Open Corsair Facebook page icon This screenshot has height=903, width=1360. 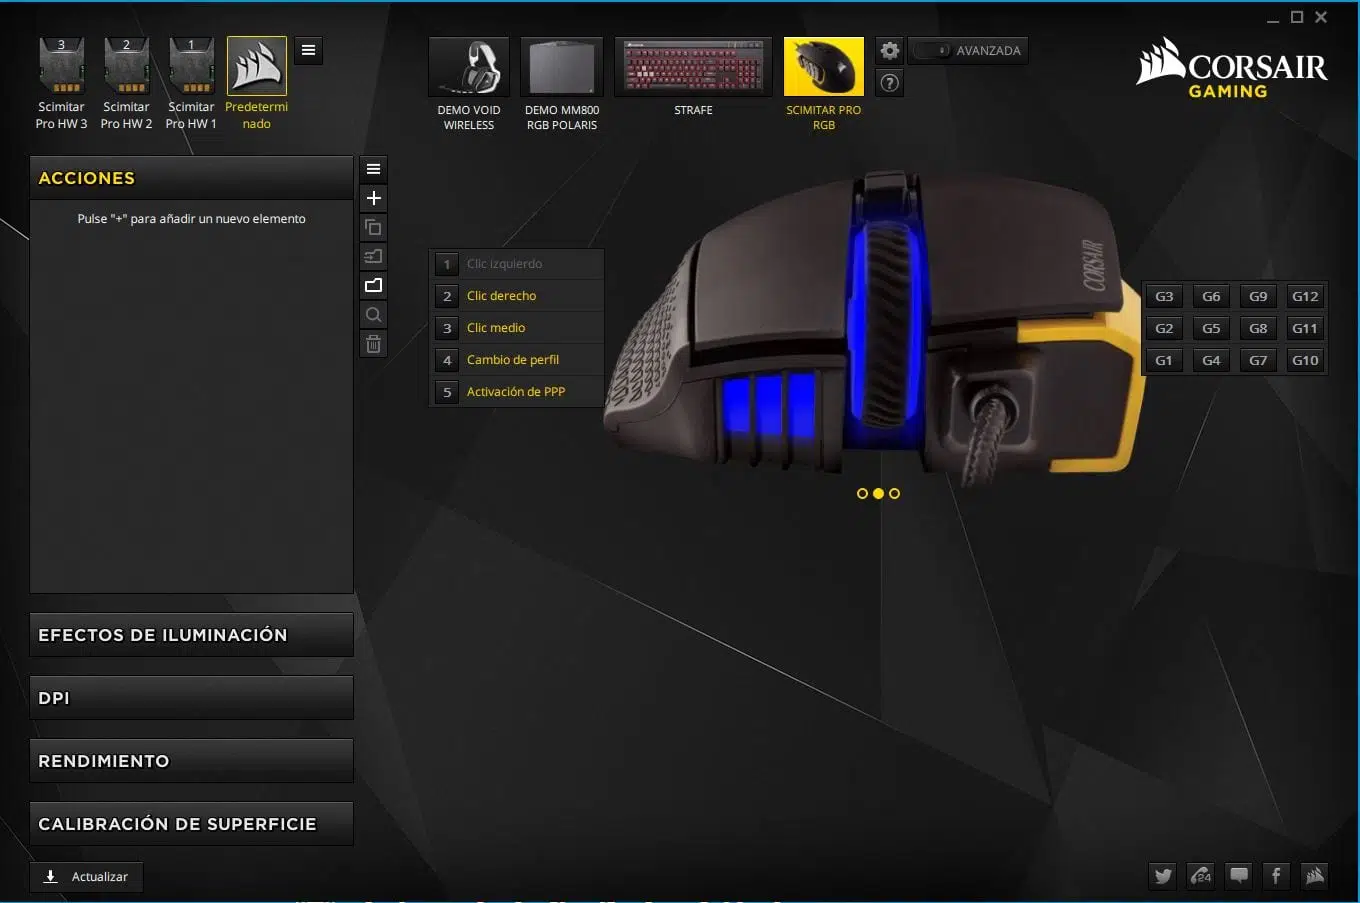(1276, 876)
